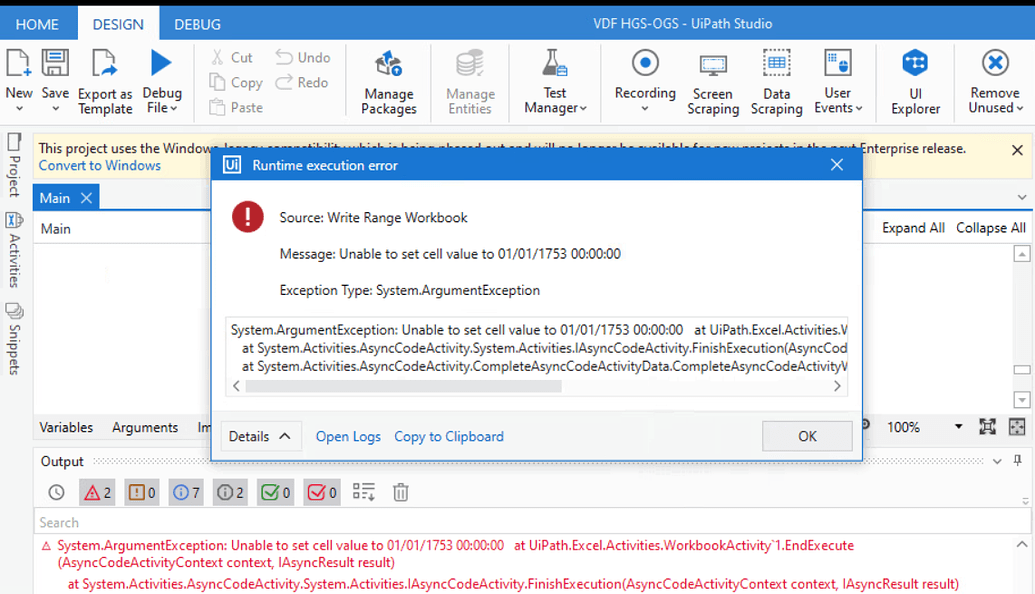Toggle the Warnings filter in Output panel
Image resolution: width=1035 pixels, height=594 pixels.
point(141,491)
